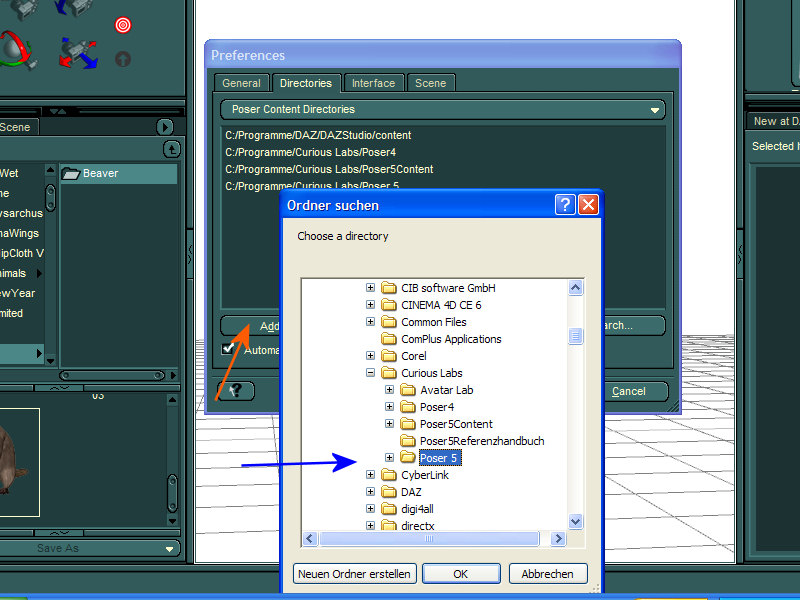Click the OK button
The height and width of the screenshot is (600, 800).
[461, 574]
